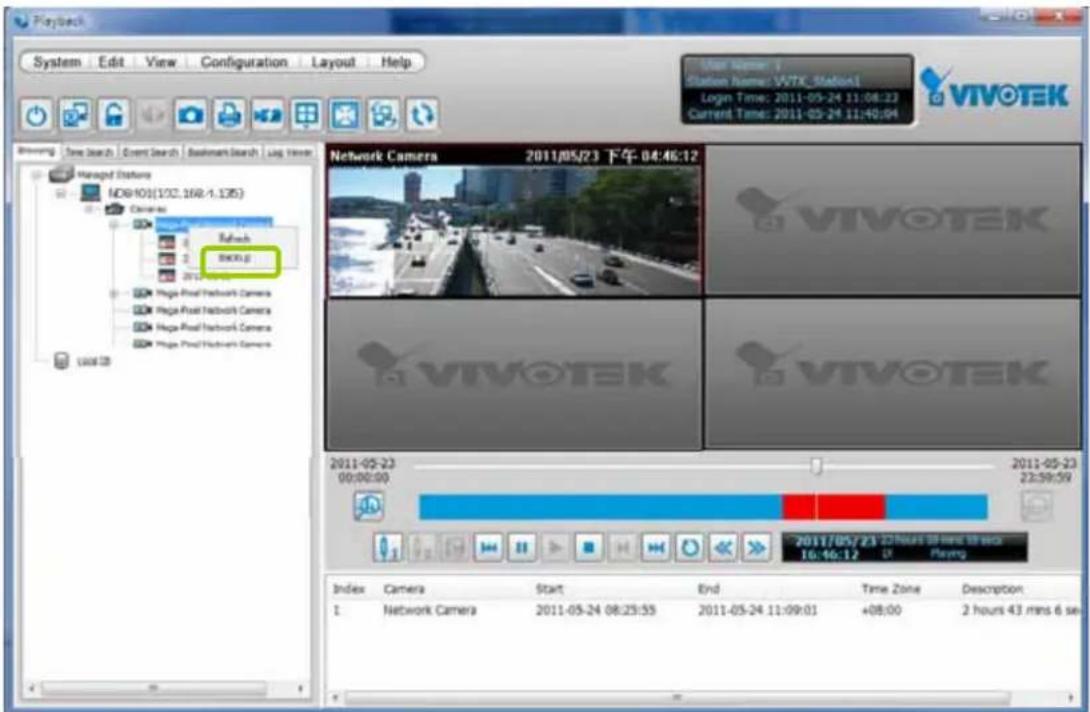Select the Cameras folder in tree
This screenshot has width=1090, height=712.
(x=147, y=209)
